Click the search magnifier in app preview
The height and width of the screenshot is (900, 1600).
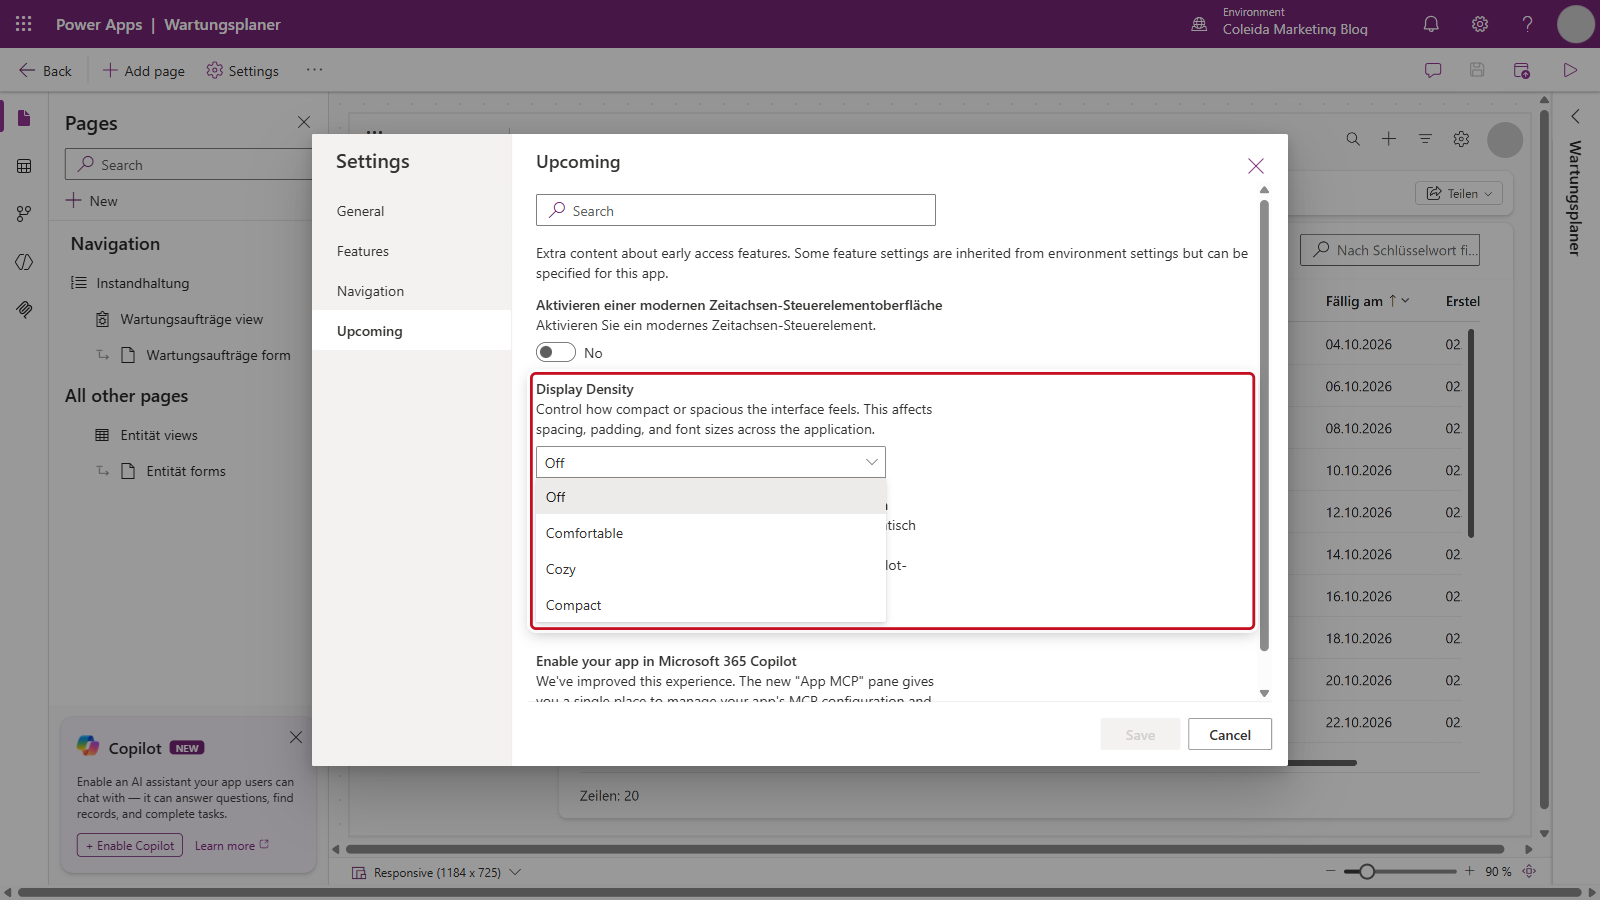pos(1353,139)
